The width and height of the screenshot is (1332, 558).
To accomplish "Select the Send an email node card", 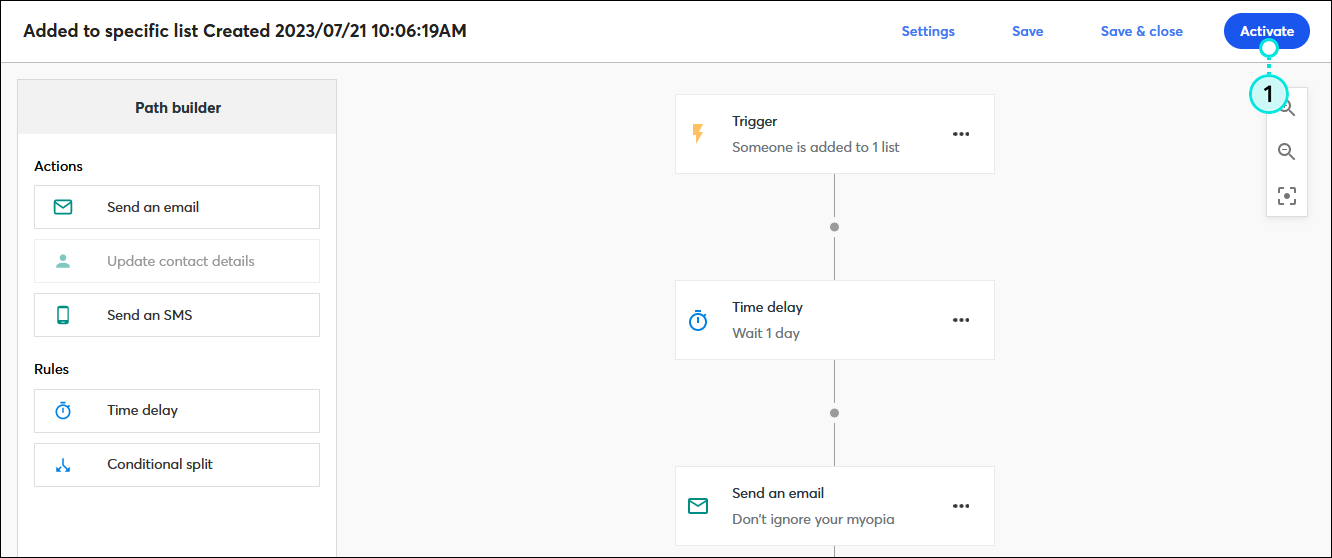I will 835,506.
